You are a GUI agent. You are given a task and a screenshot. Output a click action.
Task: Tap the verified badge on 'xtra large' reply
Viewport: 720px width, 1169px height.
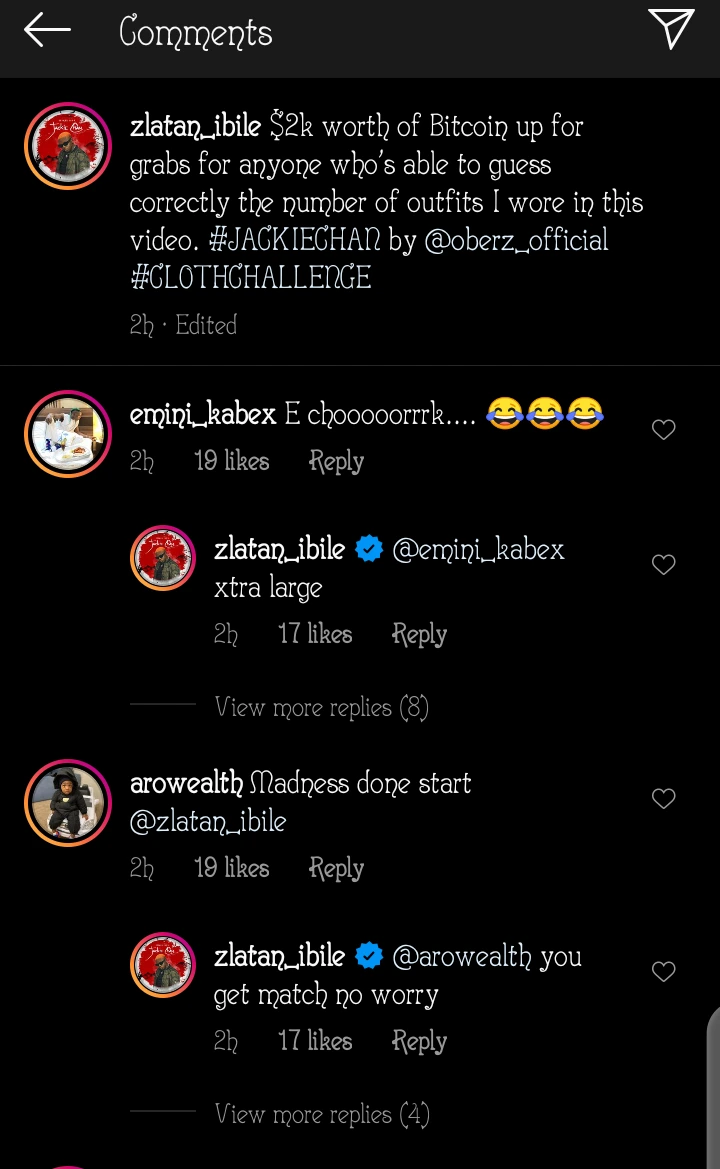[x=369, y=549]
